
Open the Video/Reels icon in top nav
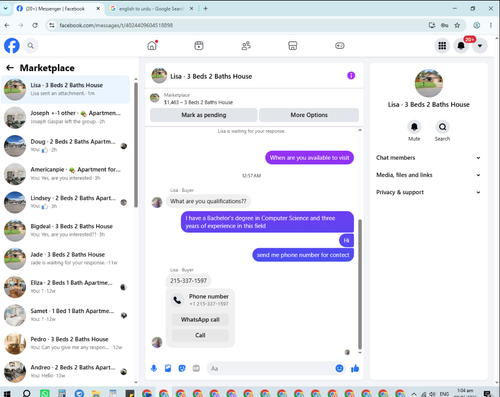pyautogui.click(x=199, y=45)
